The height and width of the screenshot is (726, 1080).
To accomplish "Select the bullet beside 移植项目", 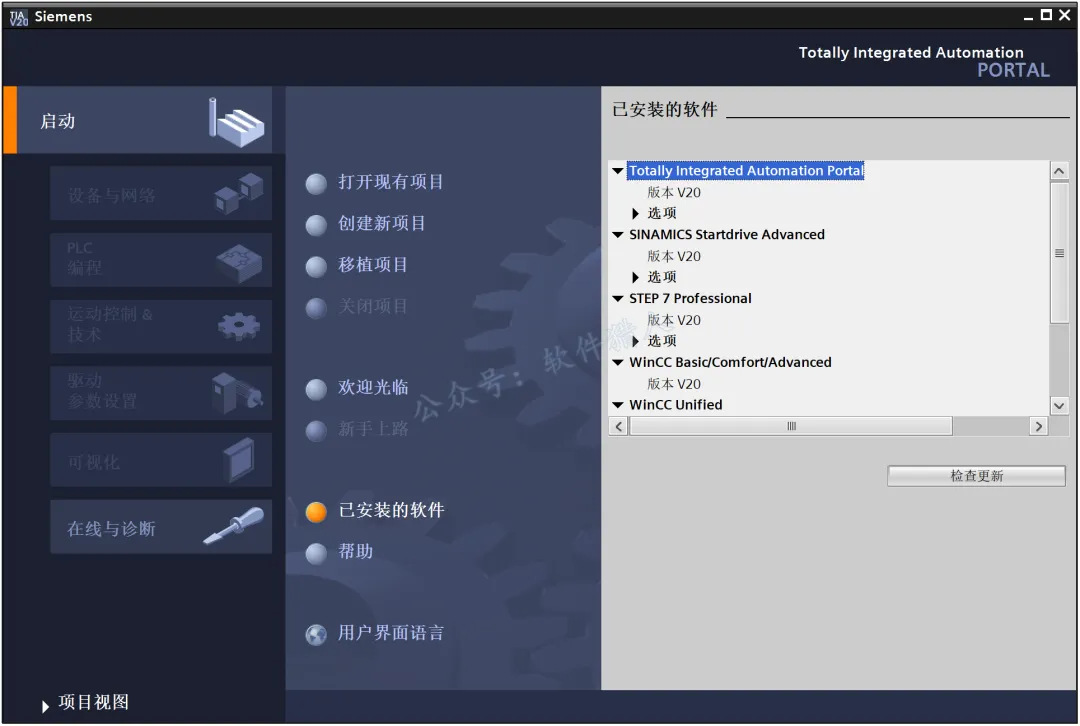I will point(316,267).
